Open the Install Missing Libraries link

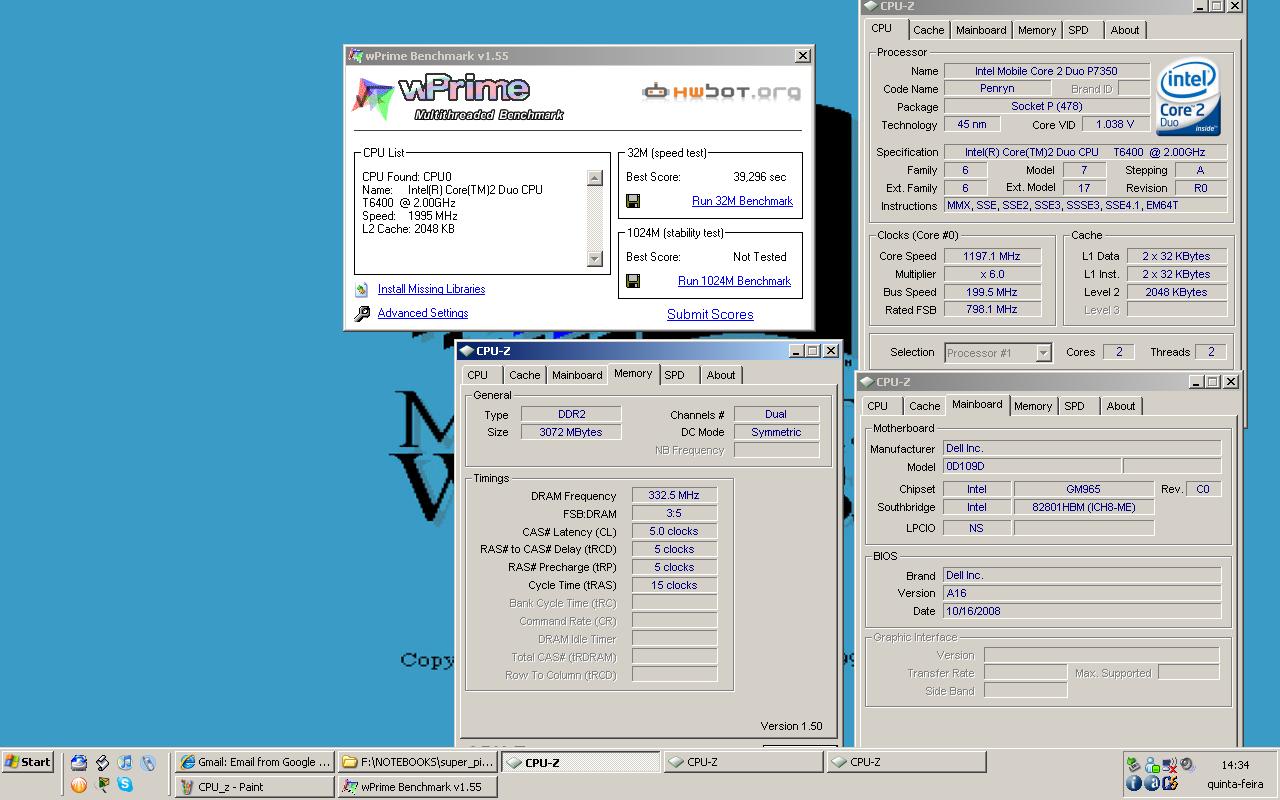(x=431, y=289)
